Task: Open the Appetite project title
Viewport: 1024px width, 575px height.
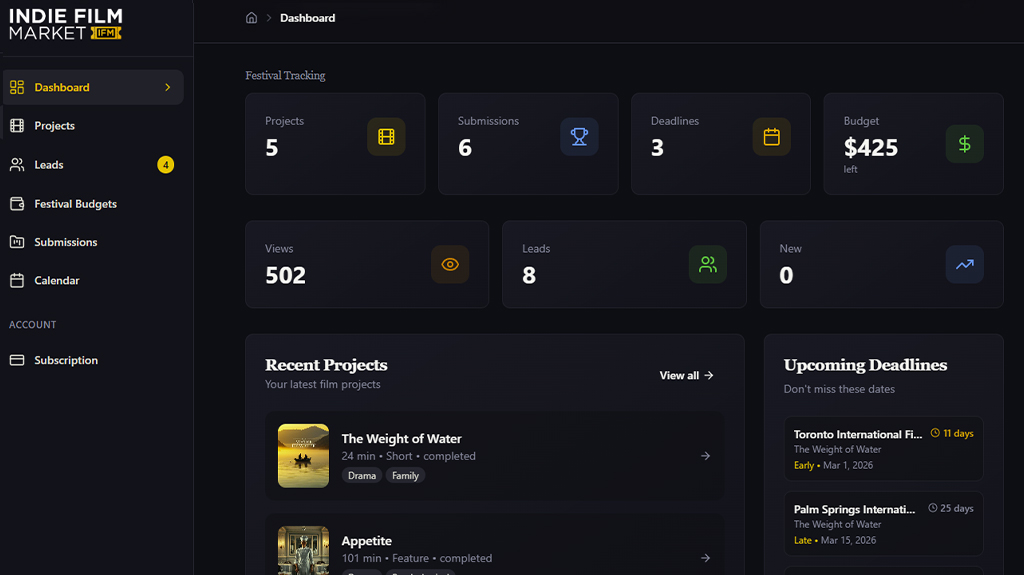Action: (366, 541)
